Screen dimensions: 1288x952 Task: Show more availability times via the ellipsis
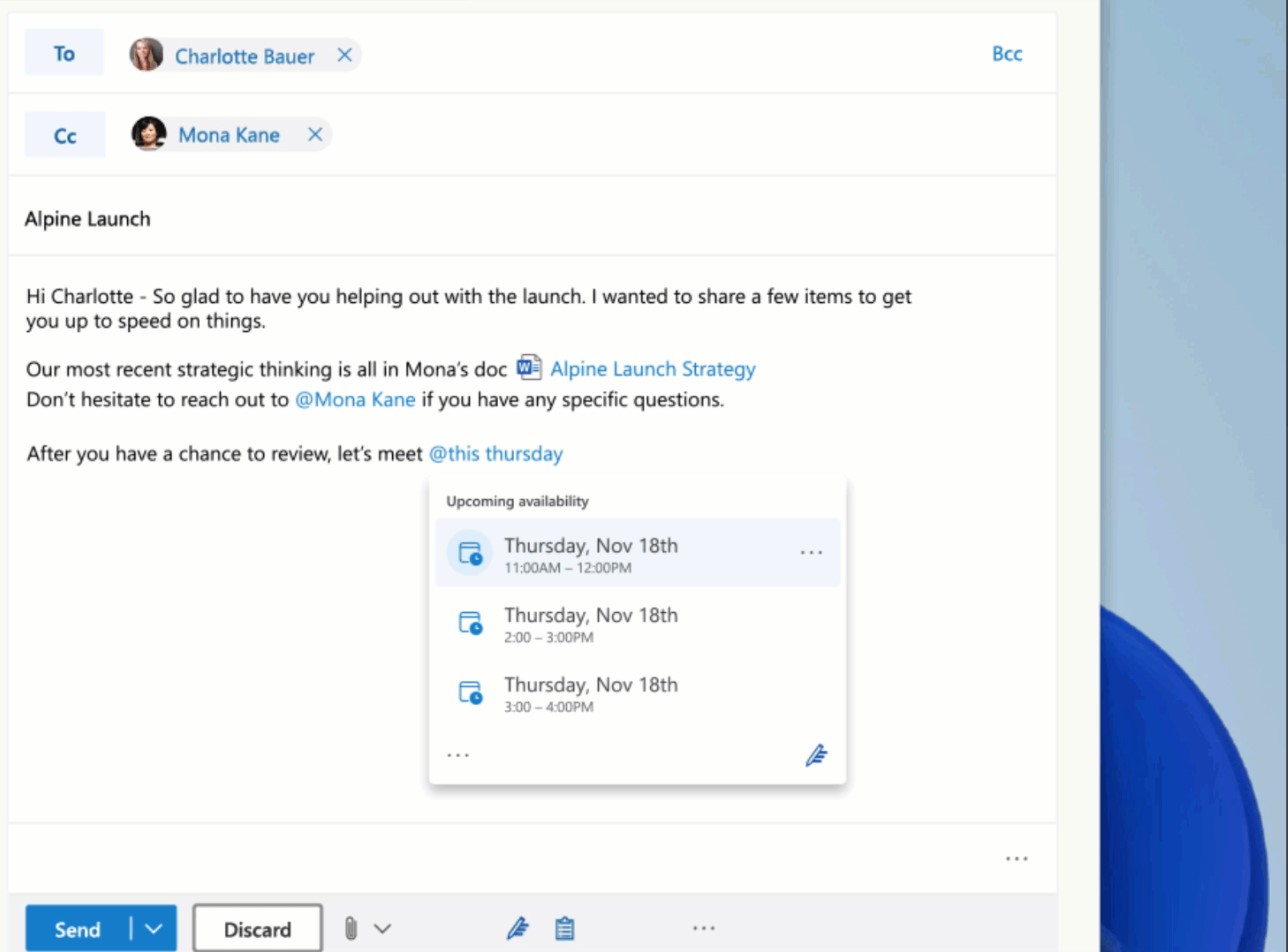coord(458,754)
